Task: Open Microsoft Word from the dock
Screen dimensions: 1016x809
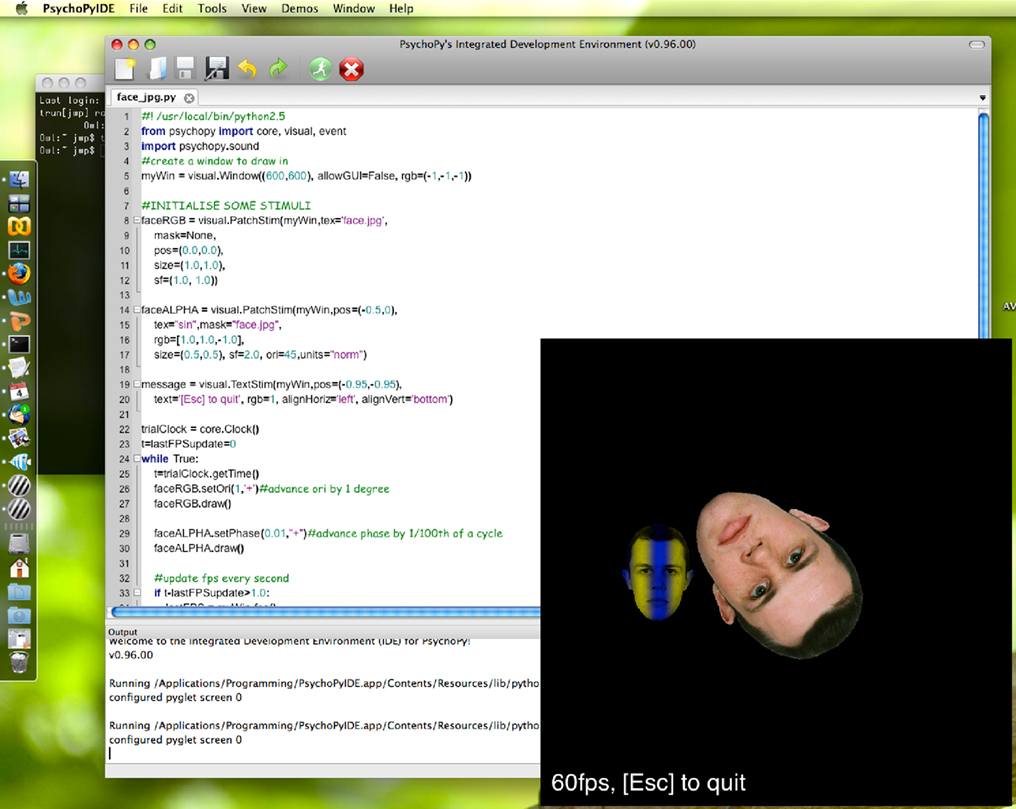Action: coord(19,297)
